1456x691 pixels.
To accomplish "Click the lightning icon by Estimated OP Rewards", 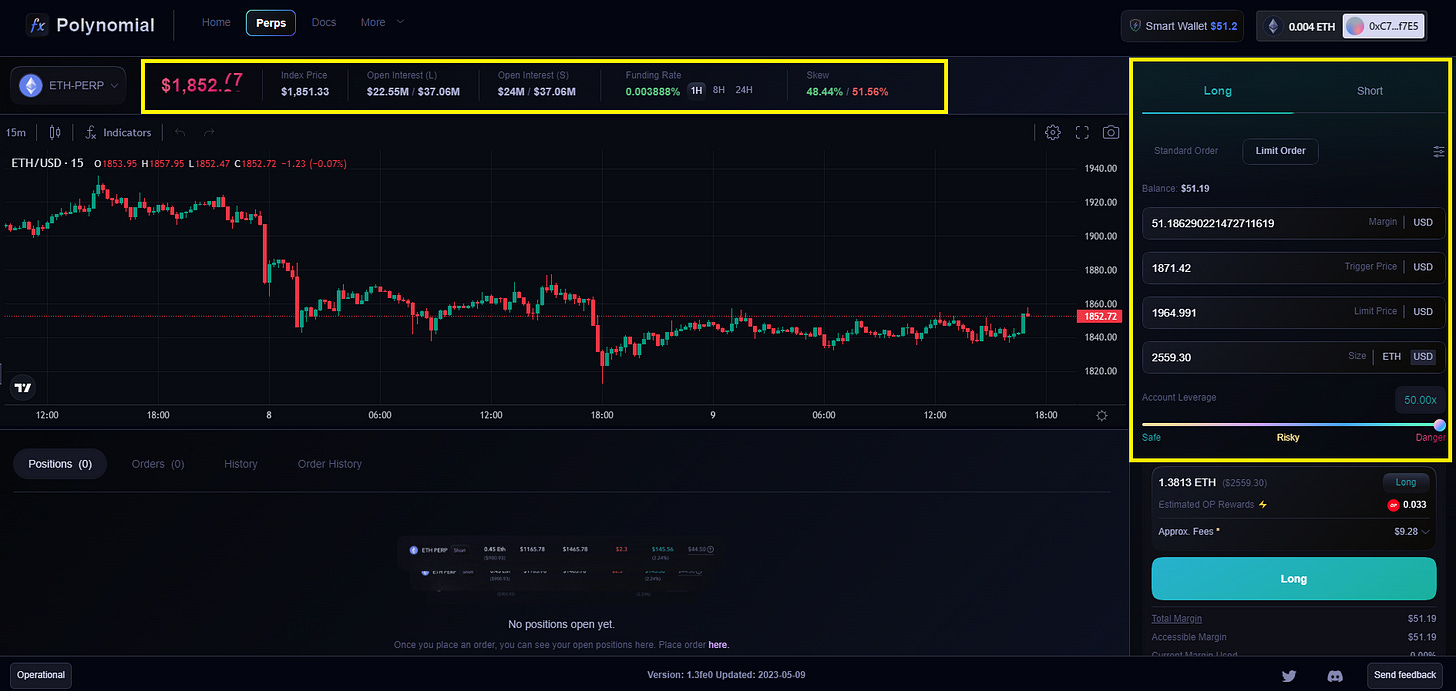I will [1263, 505].
